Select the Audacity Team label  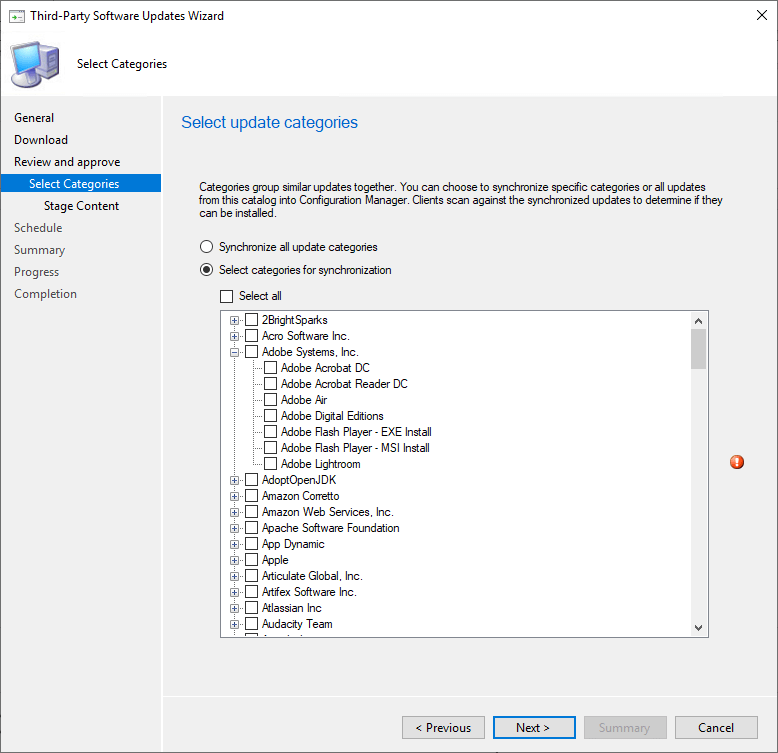point(297,624)
